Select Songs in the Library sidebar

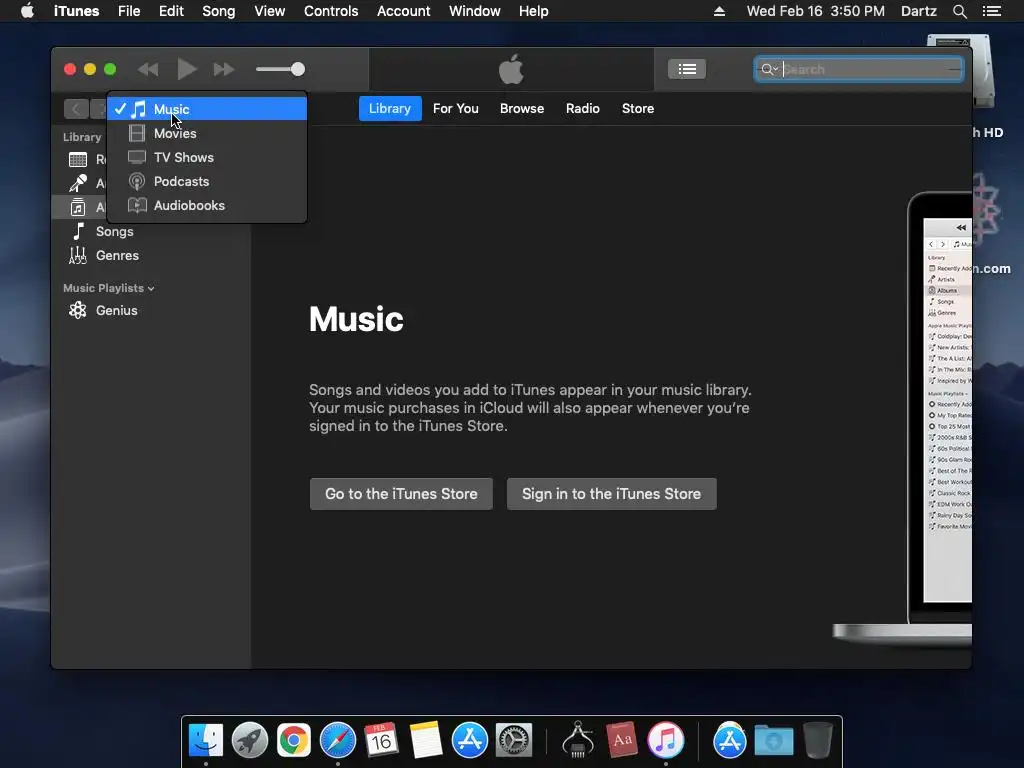tap(114, 231)
